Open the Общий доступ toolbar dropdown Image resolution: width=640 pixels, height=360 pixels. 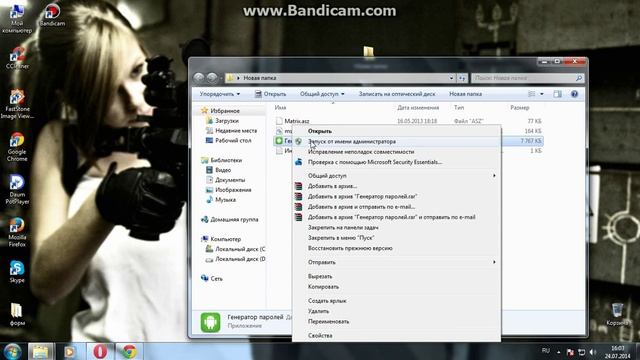coord(322,94)
